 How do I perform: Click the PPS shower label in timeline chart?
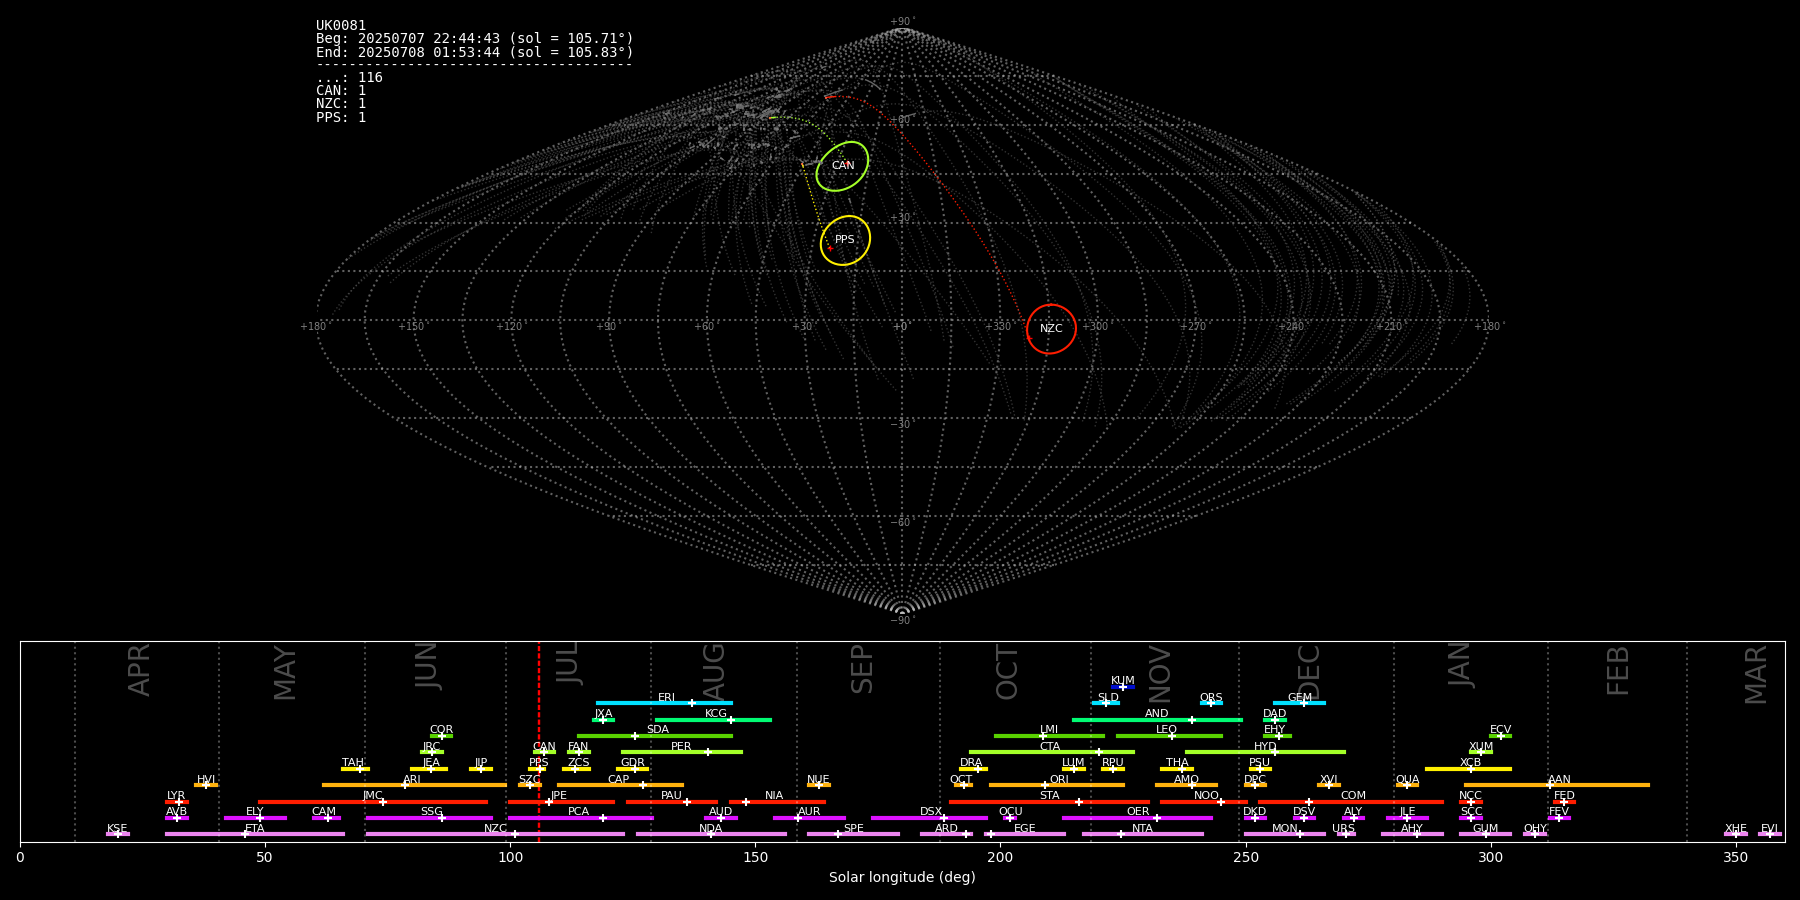coord(539,763)
